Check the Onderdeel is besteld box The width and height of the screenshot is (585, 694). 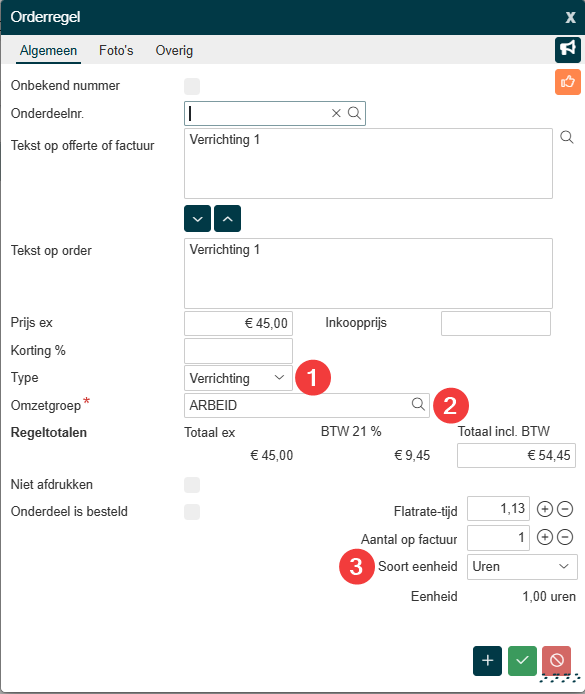(192, 512)
